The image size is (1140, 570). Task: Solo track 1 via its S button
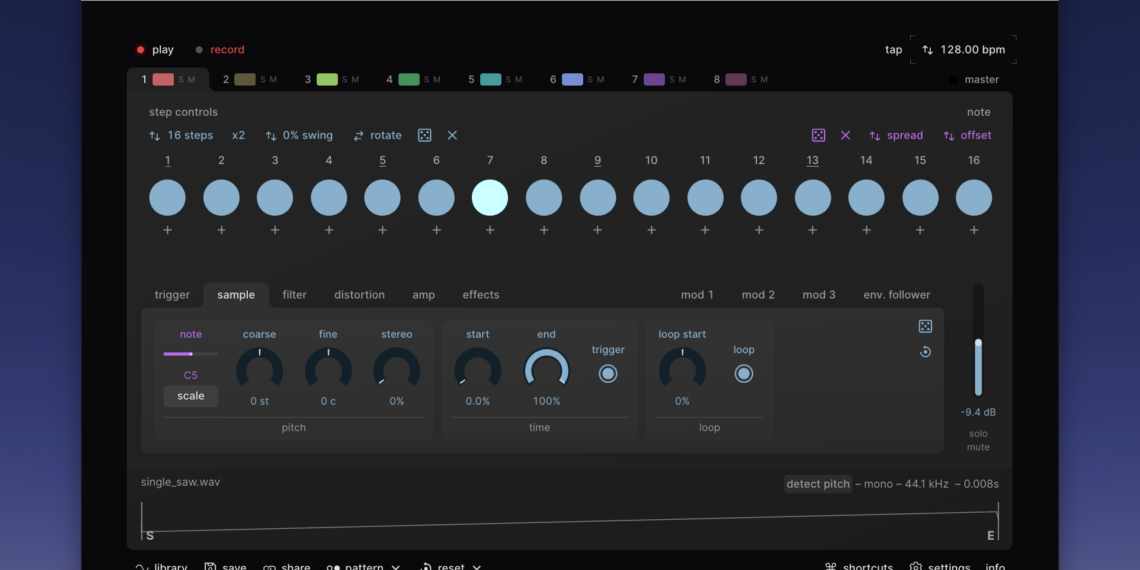[181, 80]
